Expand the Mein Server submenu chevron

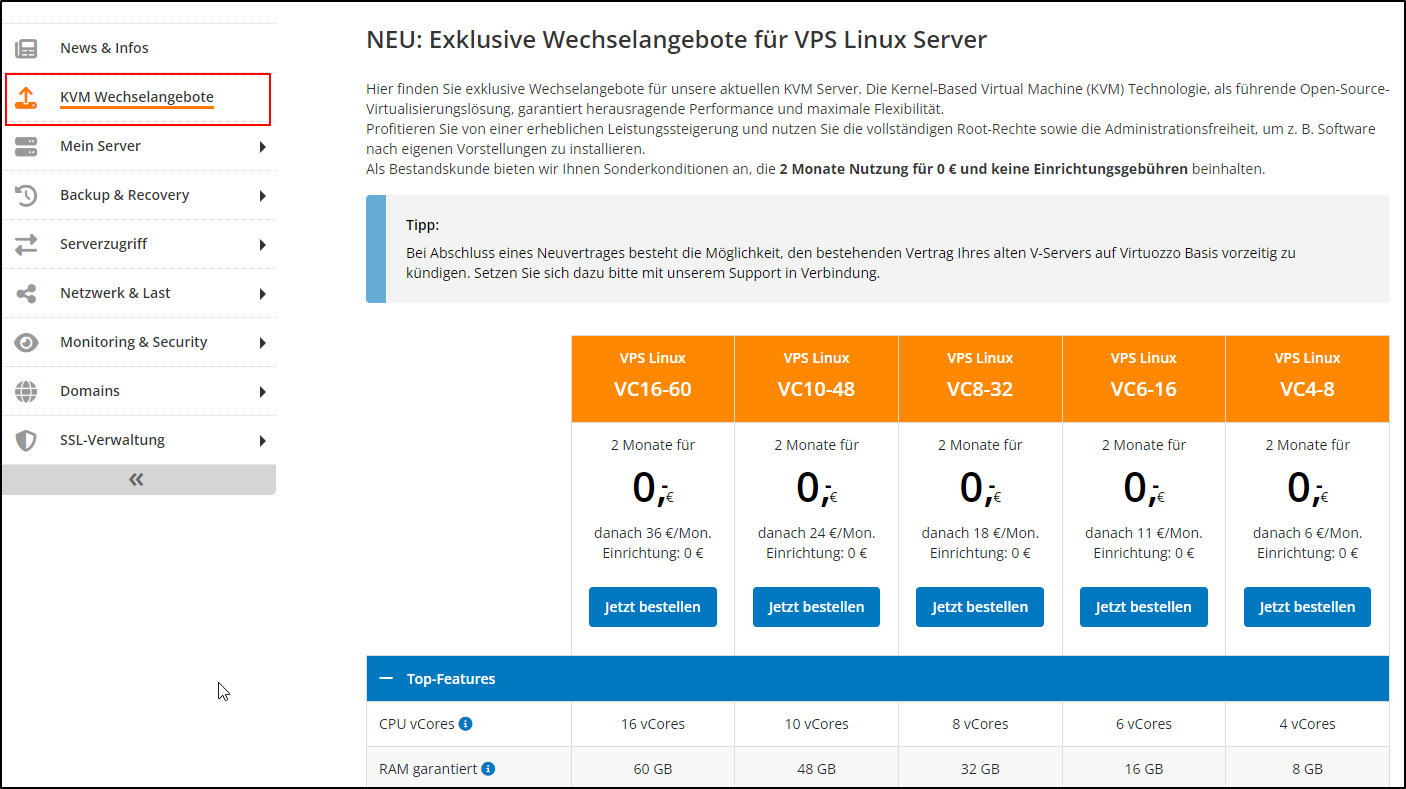click(263, 145)
